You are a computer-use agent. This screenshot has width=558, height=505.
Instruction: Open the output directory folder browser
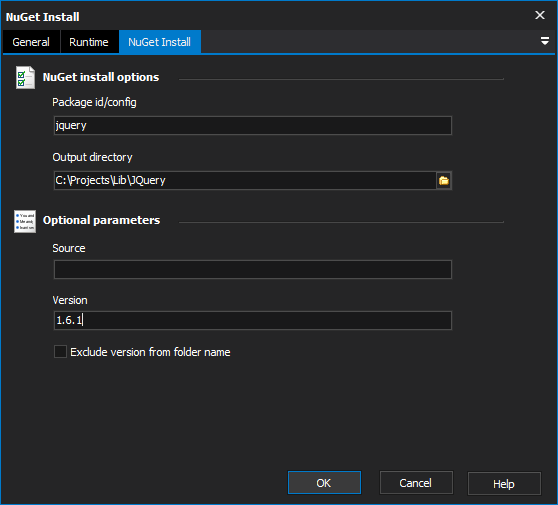point(444,180)
